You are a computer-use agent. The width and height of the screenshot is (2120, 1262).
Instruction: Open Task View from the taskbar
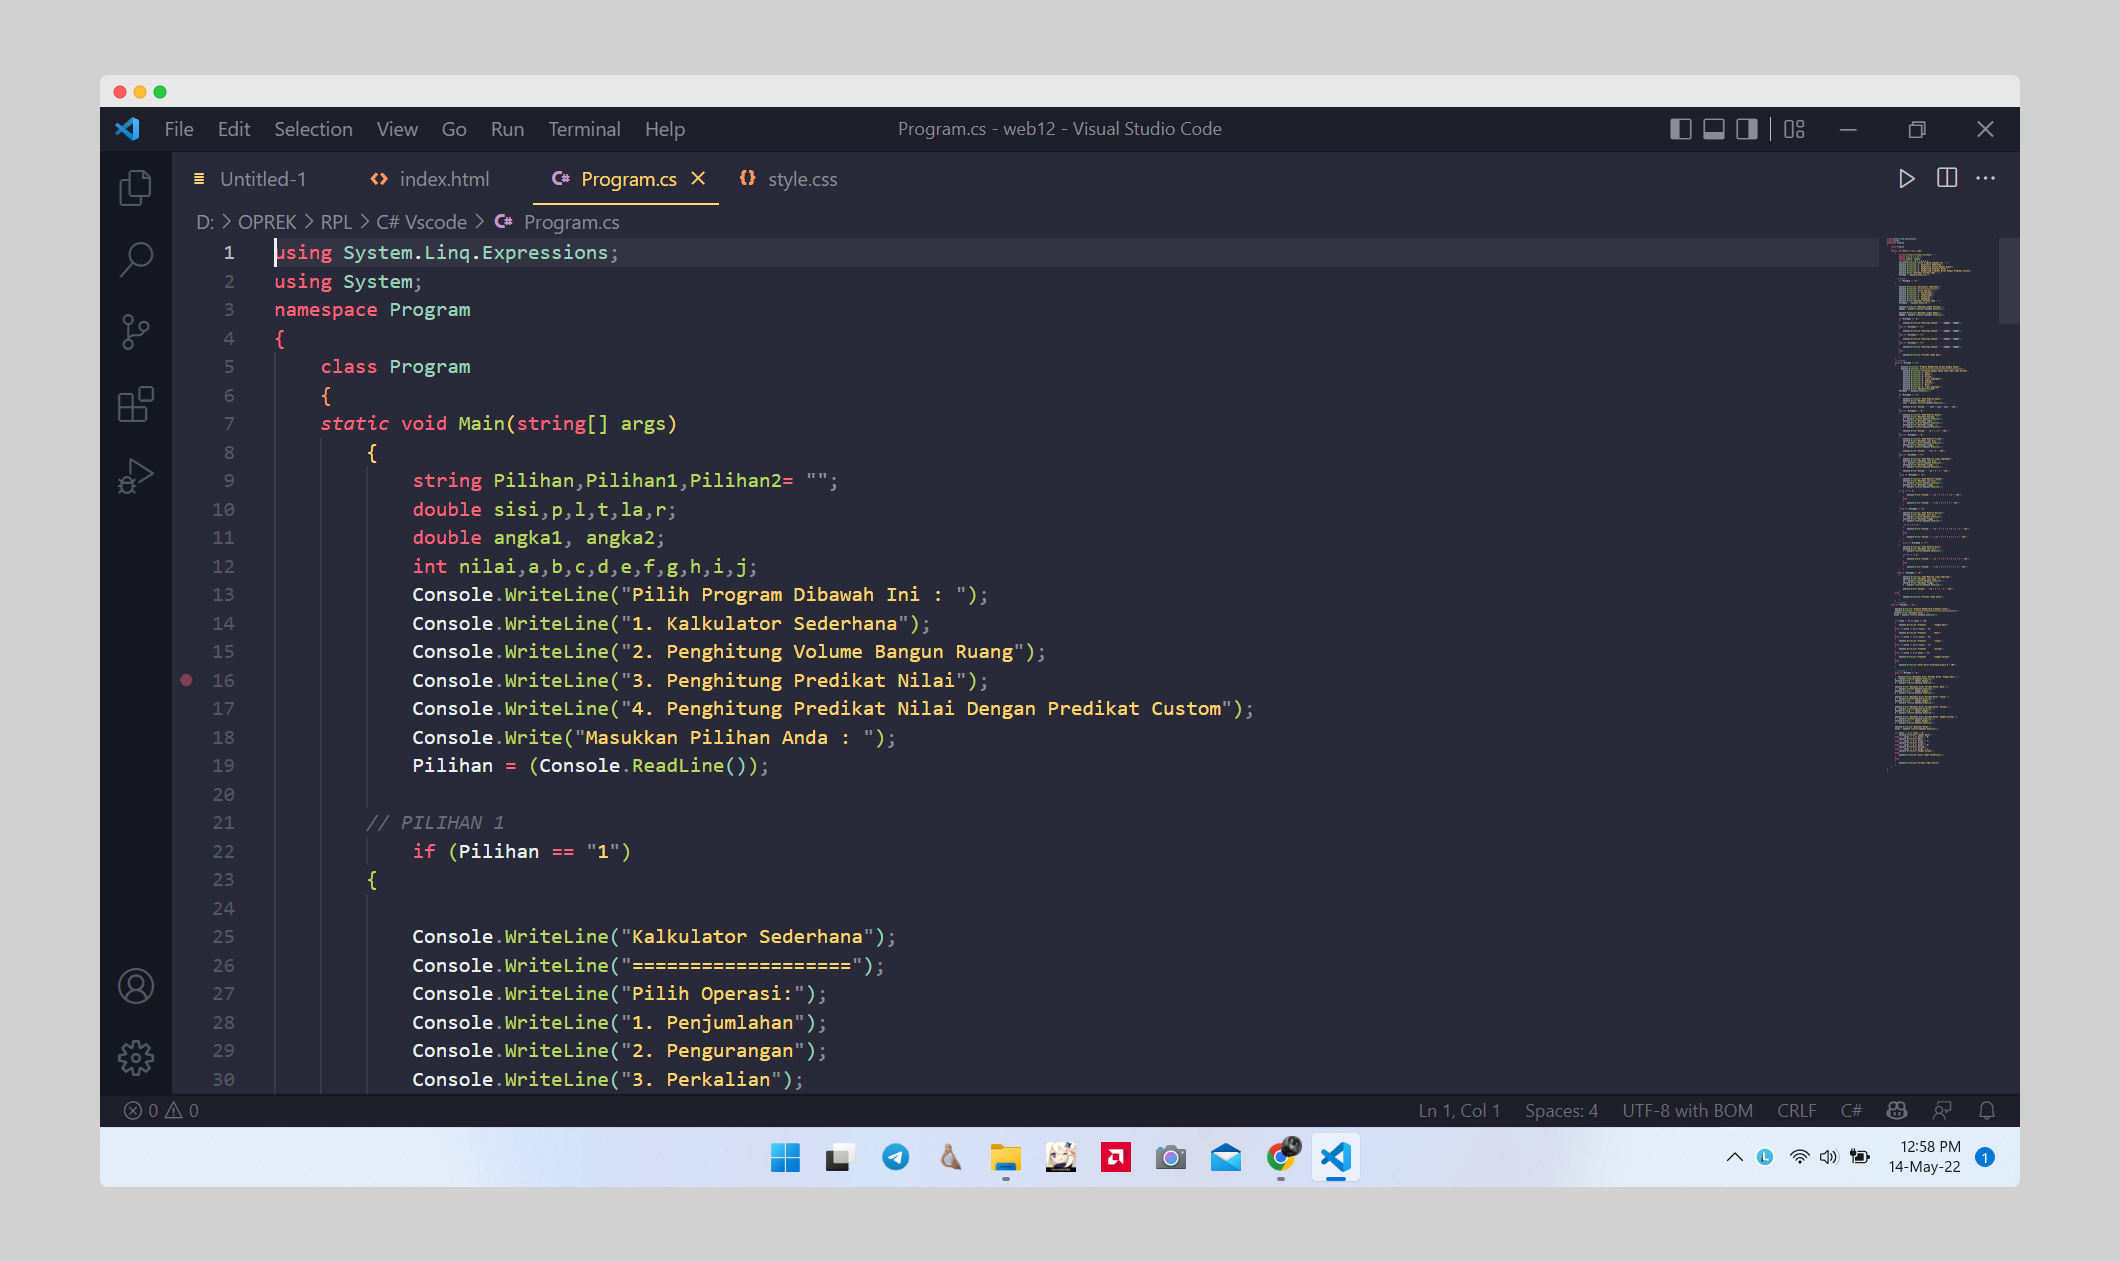pyautogui.click(x=840, y=1158)
